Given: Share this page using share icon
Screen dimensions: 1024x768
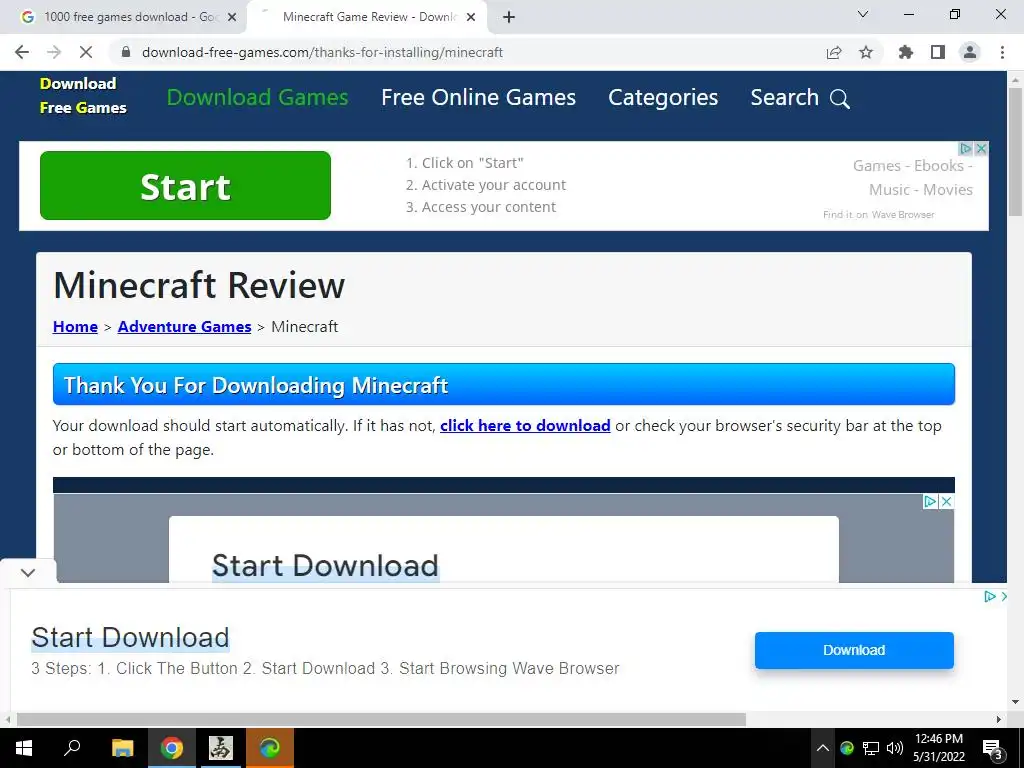Looking at the screenshot, I should coord(834,52).
